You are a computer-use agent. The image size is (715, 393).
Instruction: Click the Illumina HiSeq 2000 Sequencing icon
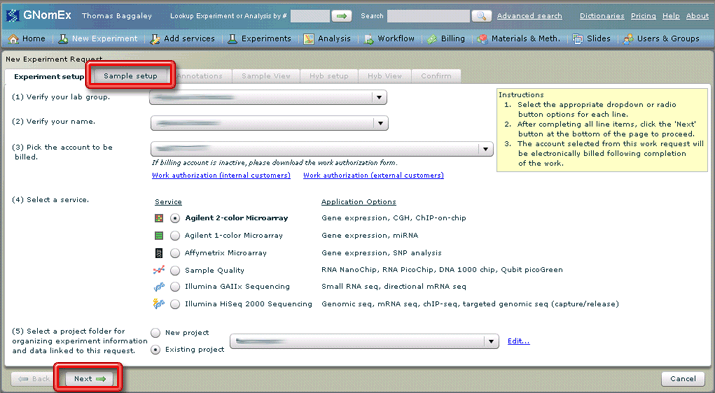[159, 304]
